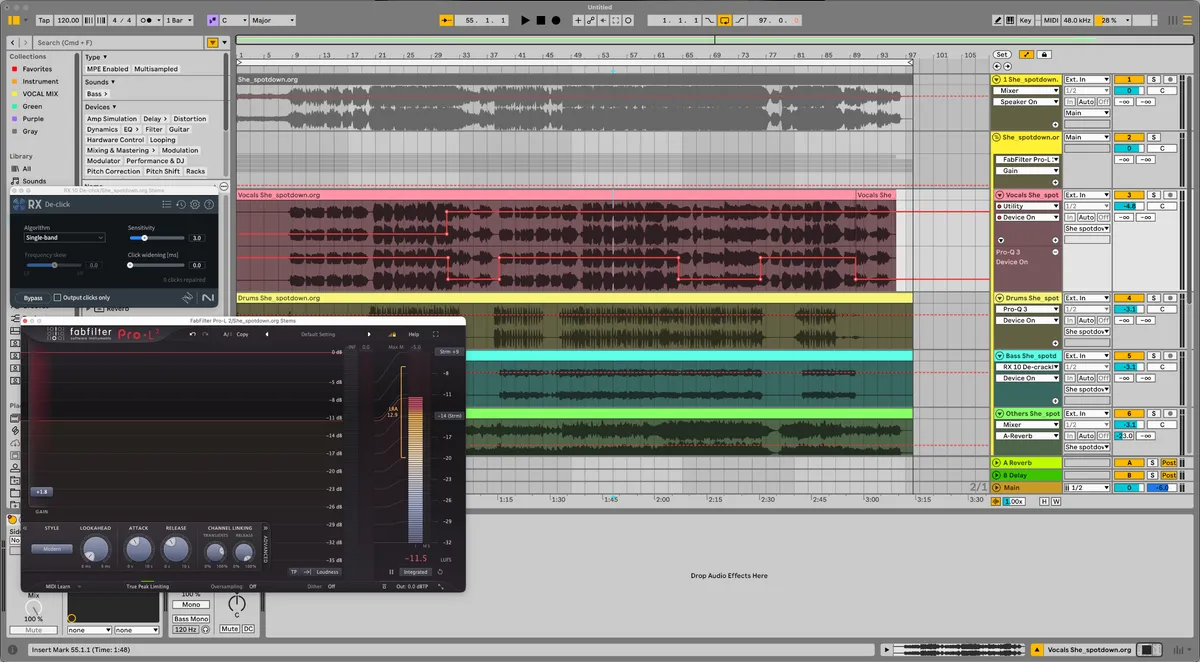This screenshot has height=662, width=1200.
Task: Click the Bypass button in RX De-click
Action: tap(34, 298)
